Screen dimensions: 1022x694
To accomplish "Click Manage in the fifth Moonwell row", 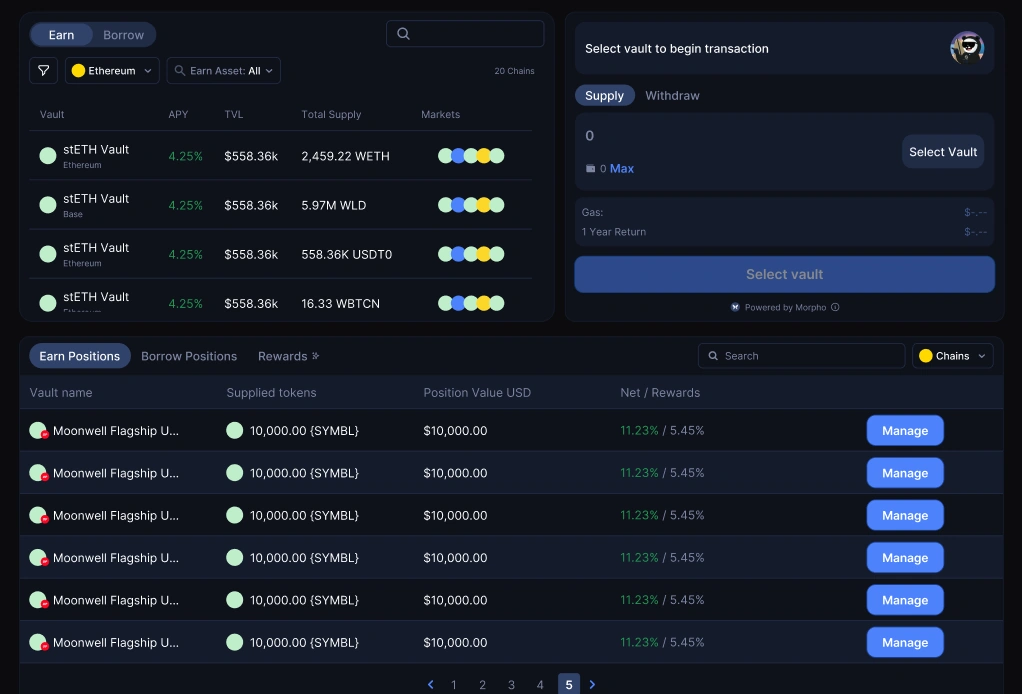I will [x=905, y=600].
